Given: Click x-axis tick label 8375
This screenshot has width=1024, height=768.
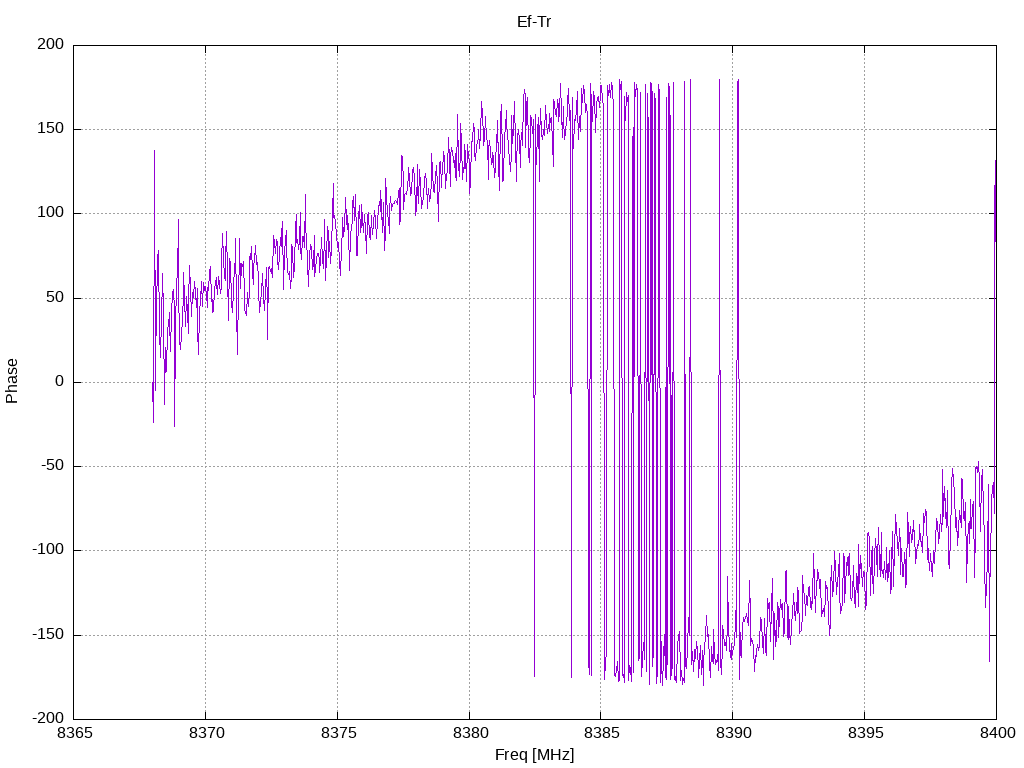Looking at the screenshot, I should pos(338,733).
